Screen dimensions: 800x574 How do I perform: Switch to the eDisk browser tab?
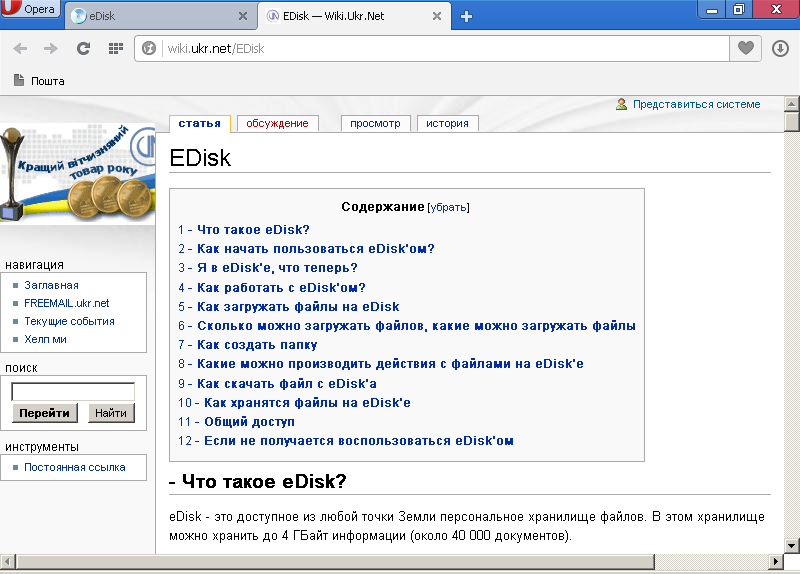click(x=161, y=16)
